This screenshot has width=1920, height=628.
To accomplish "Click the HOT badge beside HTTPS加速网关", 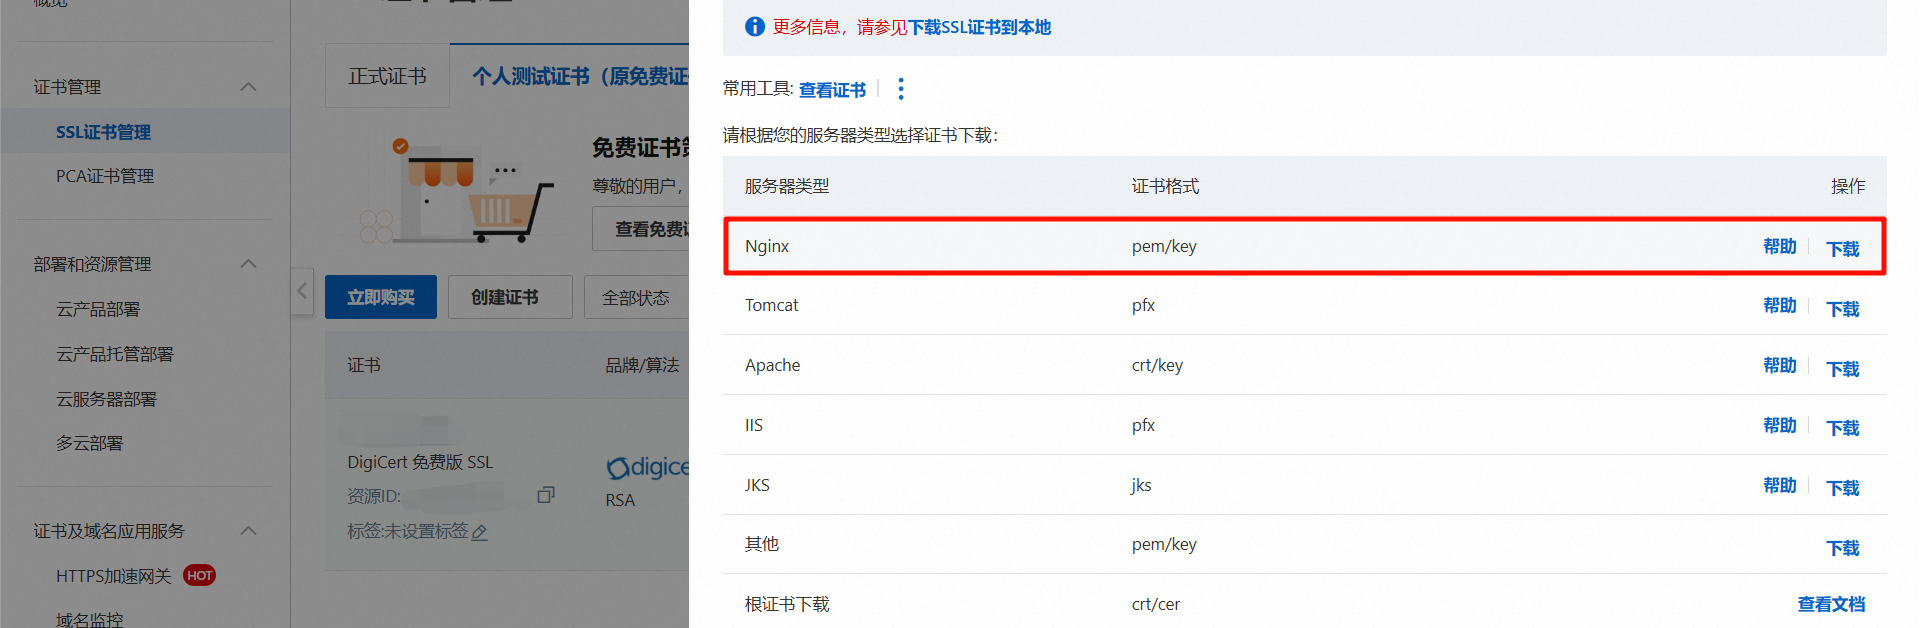I will click(200, 575).
